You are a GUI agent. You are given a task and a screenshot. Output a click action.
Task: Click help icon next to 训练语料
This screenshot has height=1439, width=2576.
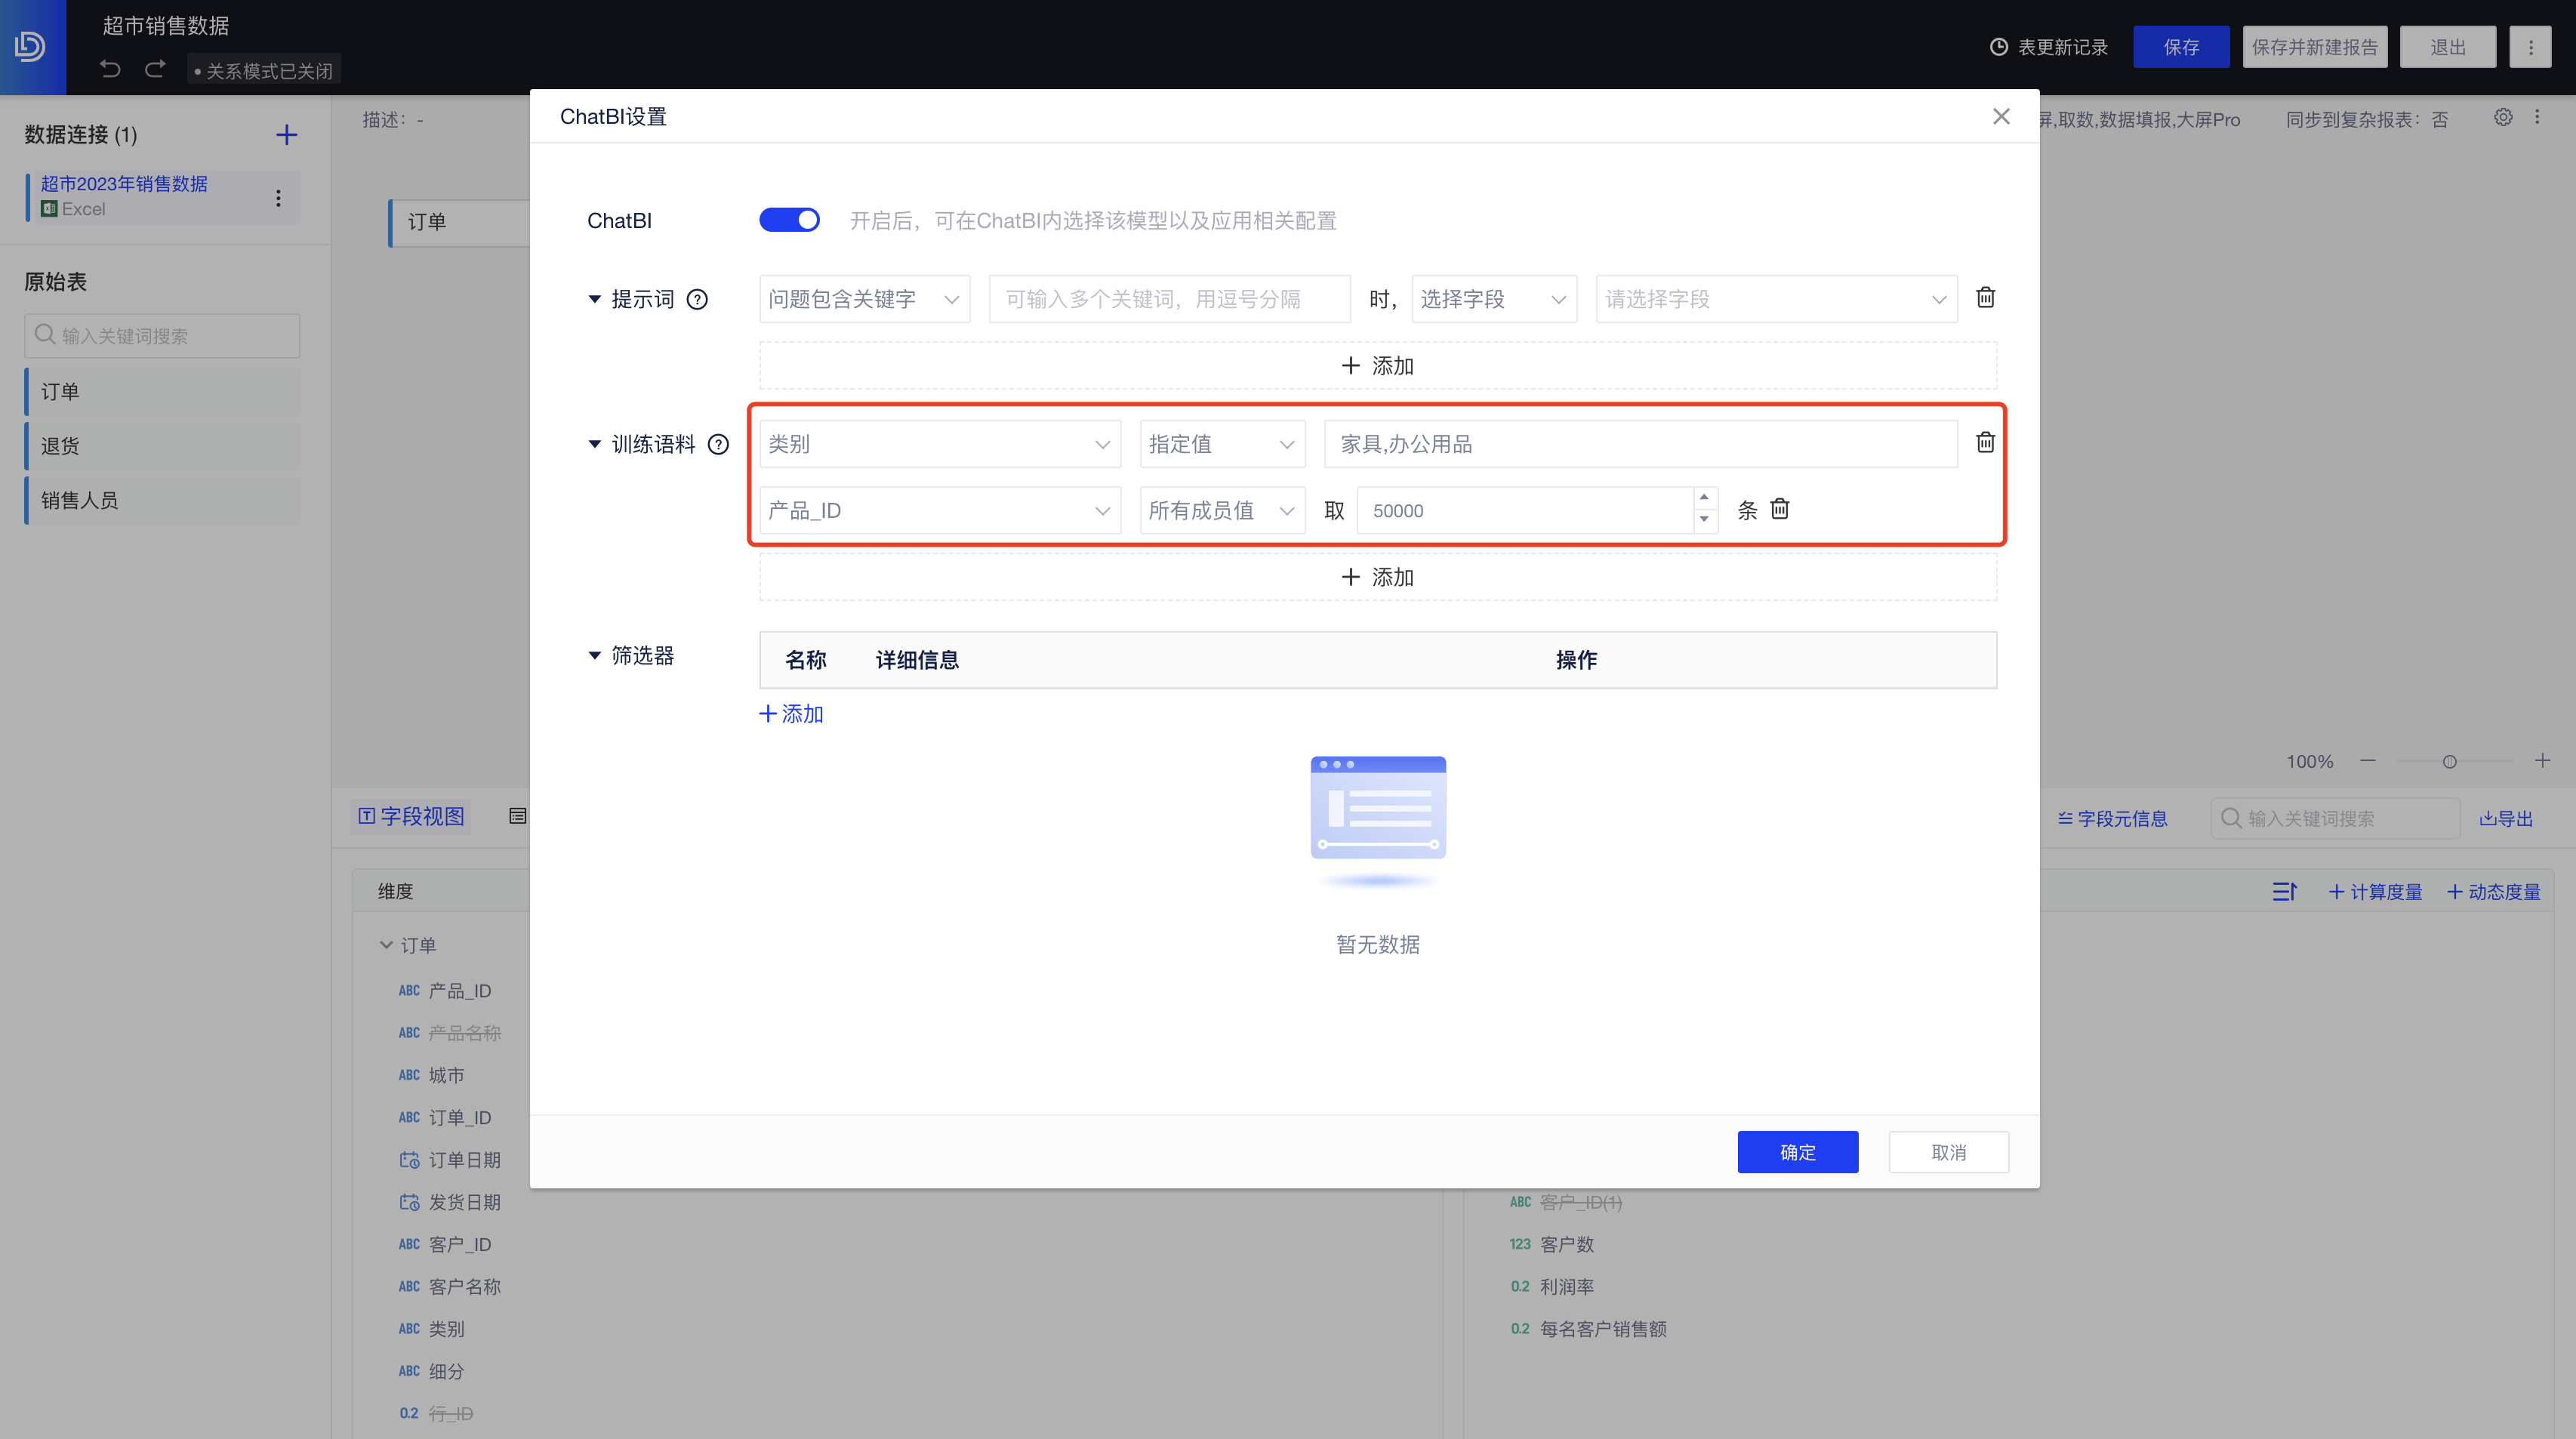pos(718,444)
